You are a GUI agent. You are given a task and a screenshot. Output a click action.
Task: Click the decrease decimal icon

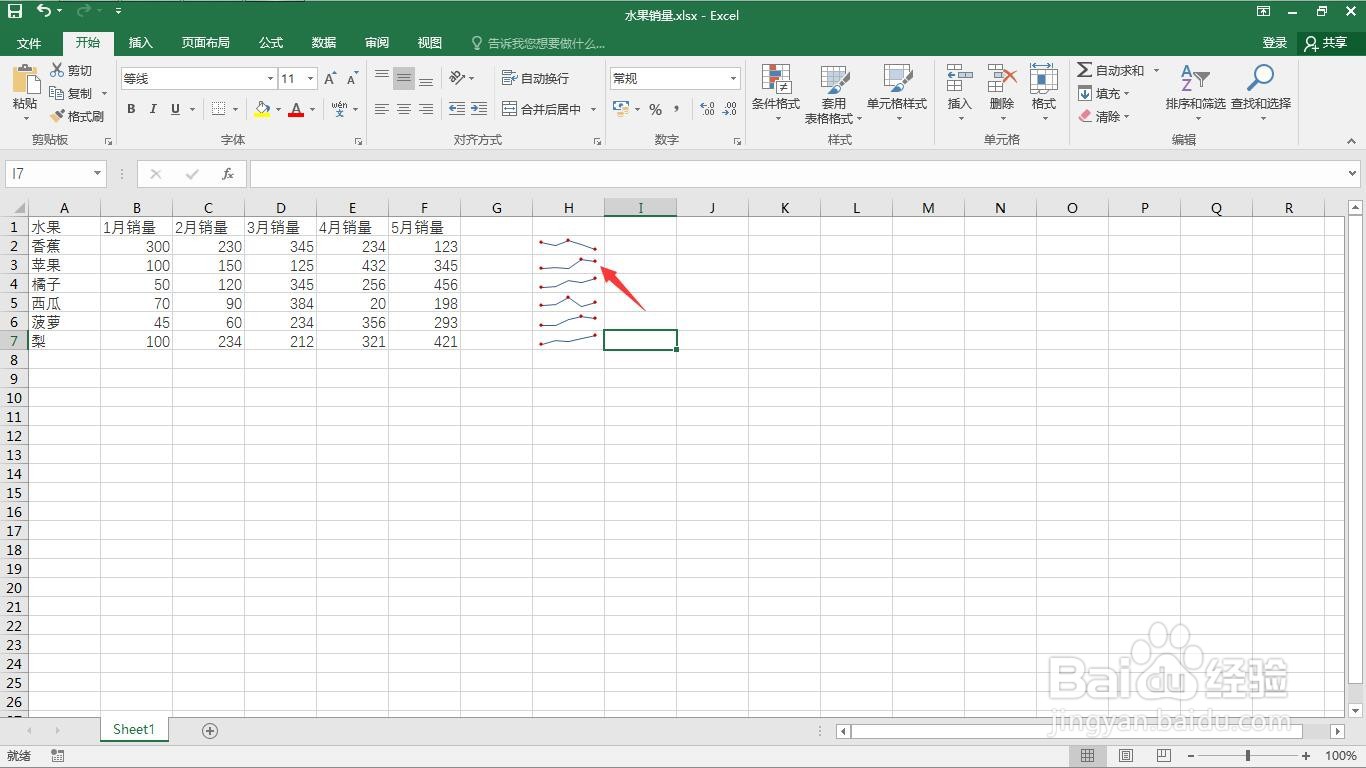click(x=731, y=109)
